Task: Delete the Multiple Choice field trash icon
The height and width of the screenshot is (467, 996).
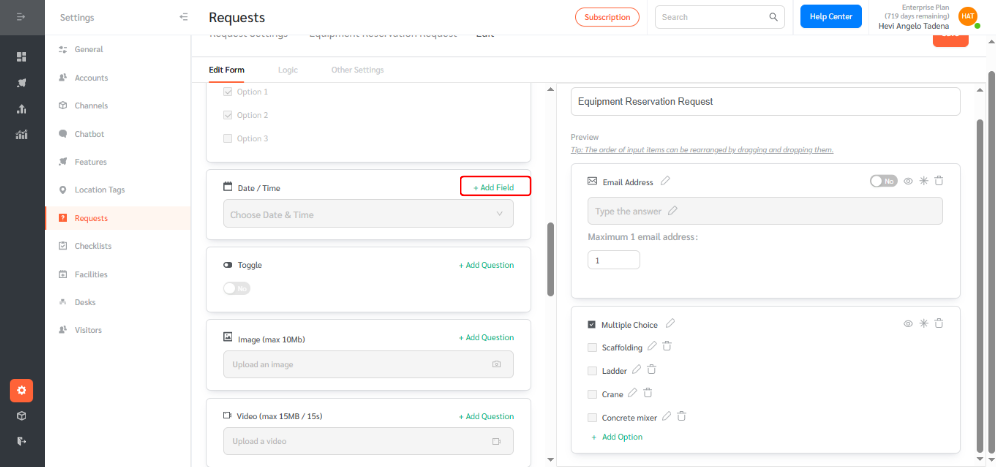Action: coord(939,323)
